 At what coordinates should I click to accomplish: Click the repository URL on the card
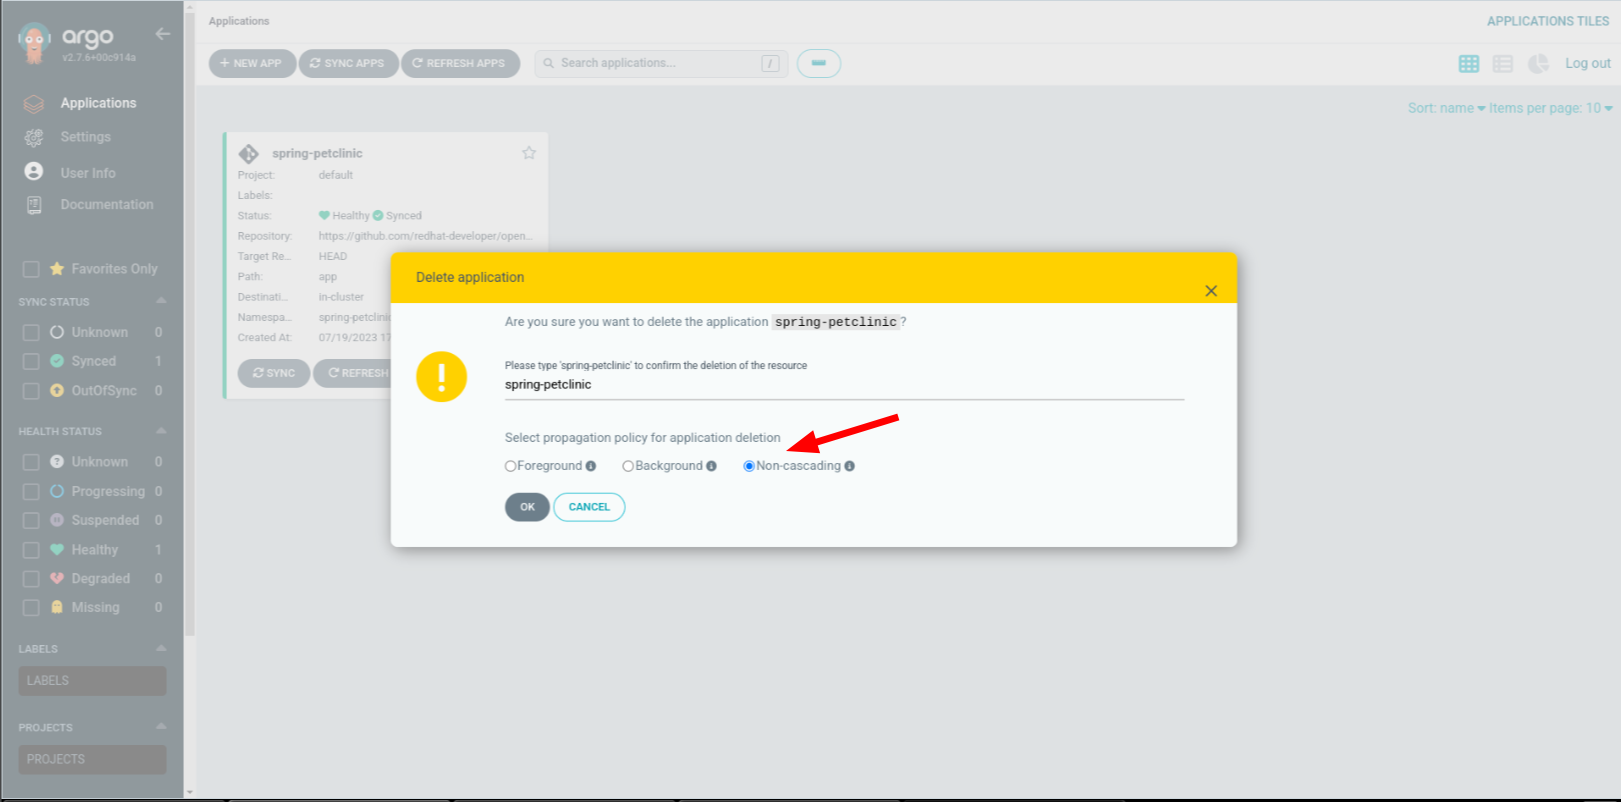point(425,236)
